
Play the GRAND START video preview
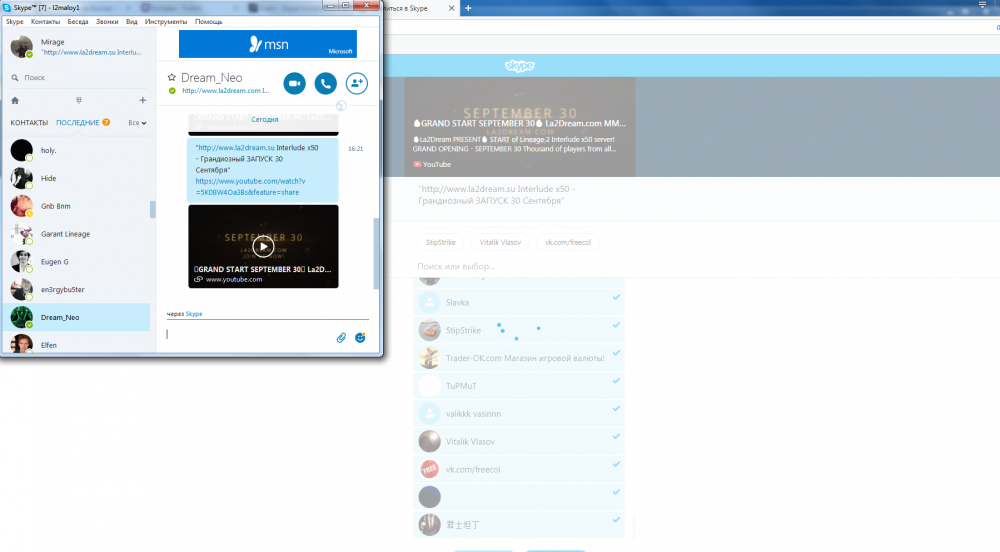(263, 246)
